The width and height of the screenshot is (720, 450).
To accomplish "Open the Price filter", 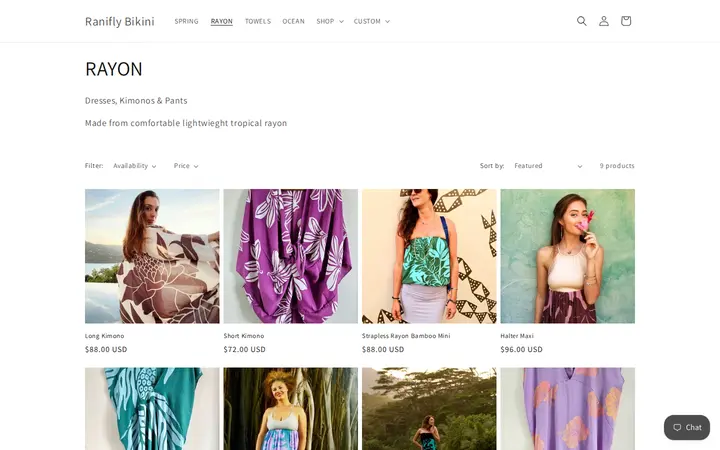I will (186, 166).
